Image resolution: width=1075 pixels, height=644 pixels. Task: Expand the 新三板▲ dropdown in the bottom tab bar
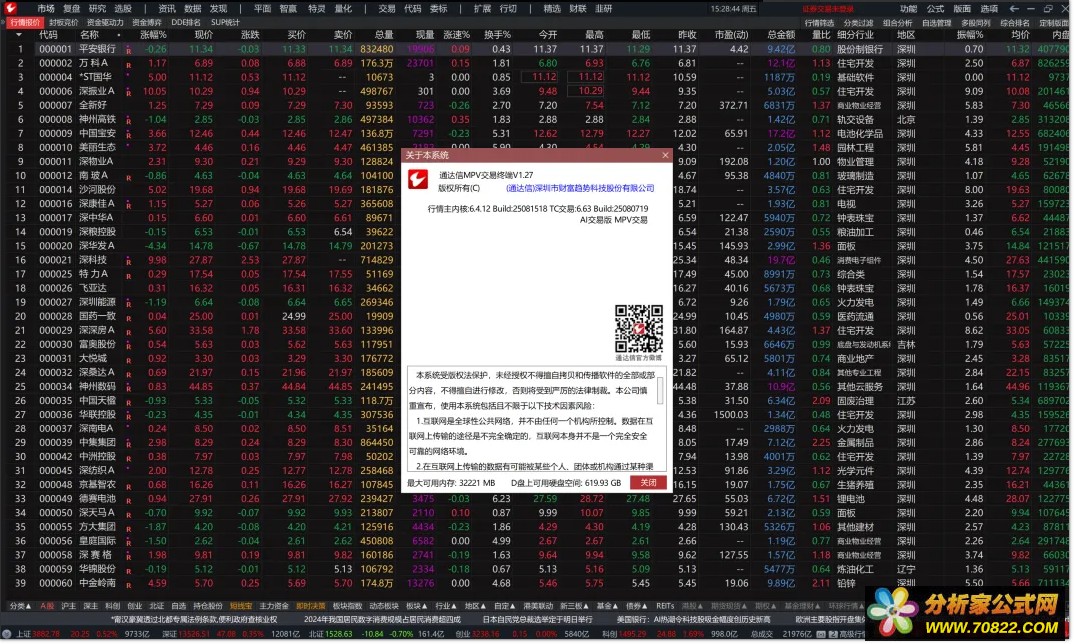point(574,606)
